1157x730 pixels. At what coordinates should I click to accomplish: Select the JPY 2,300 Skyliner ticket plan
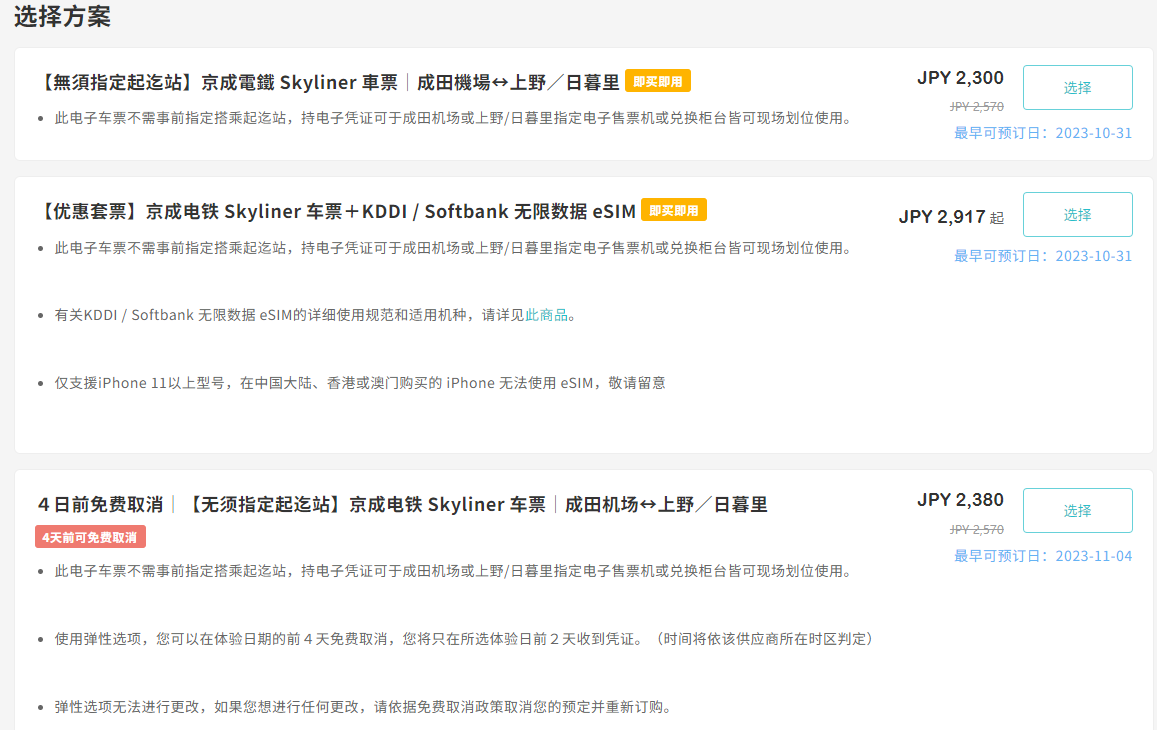(1077, 87)
